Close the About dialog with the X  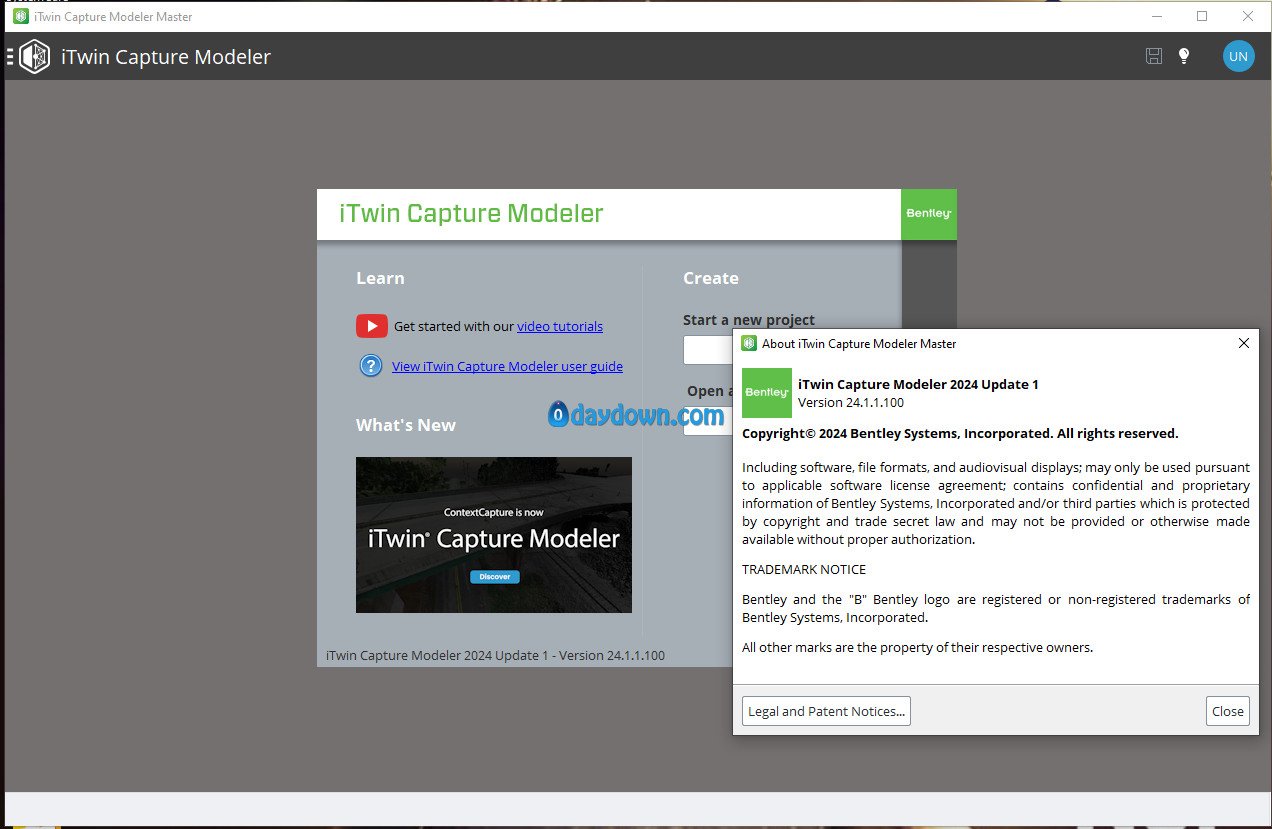[x=1244, y=343]
